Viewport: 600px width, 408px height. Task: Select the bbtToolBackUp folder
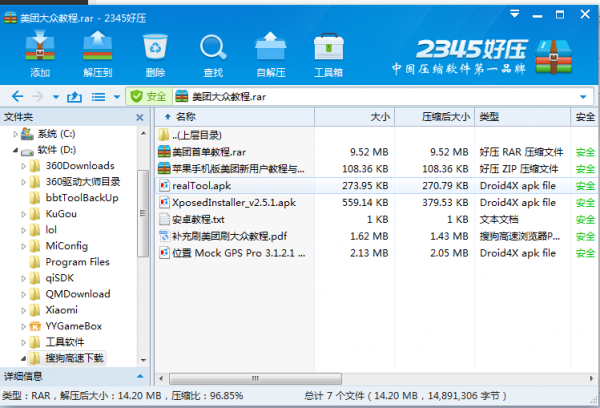74,198
